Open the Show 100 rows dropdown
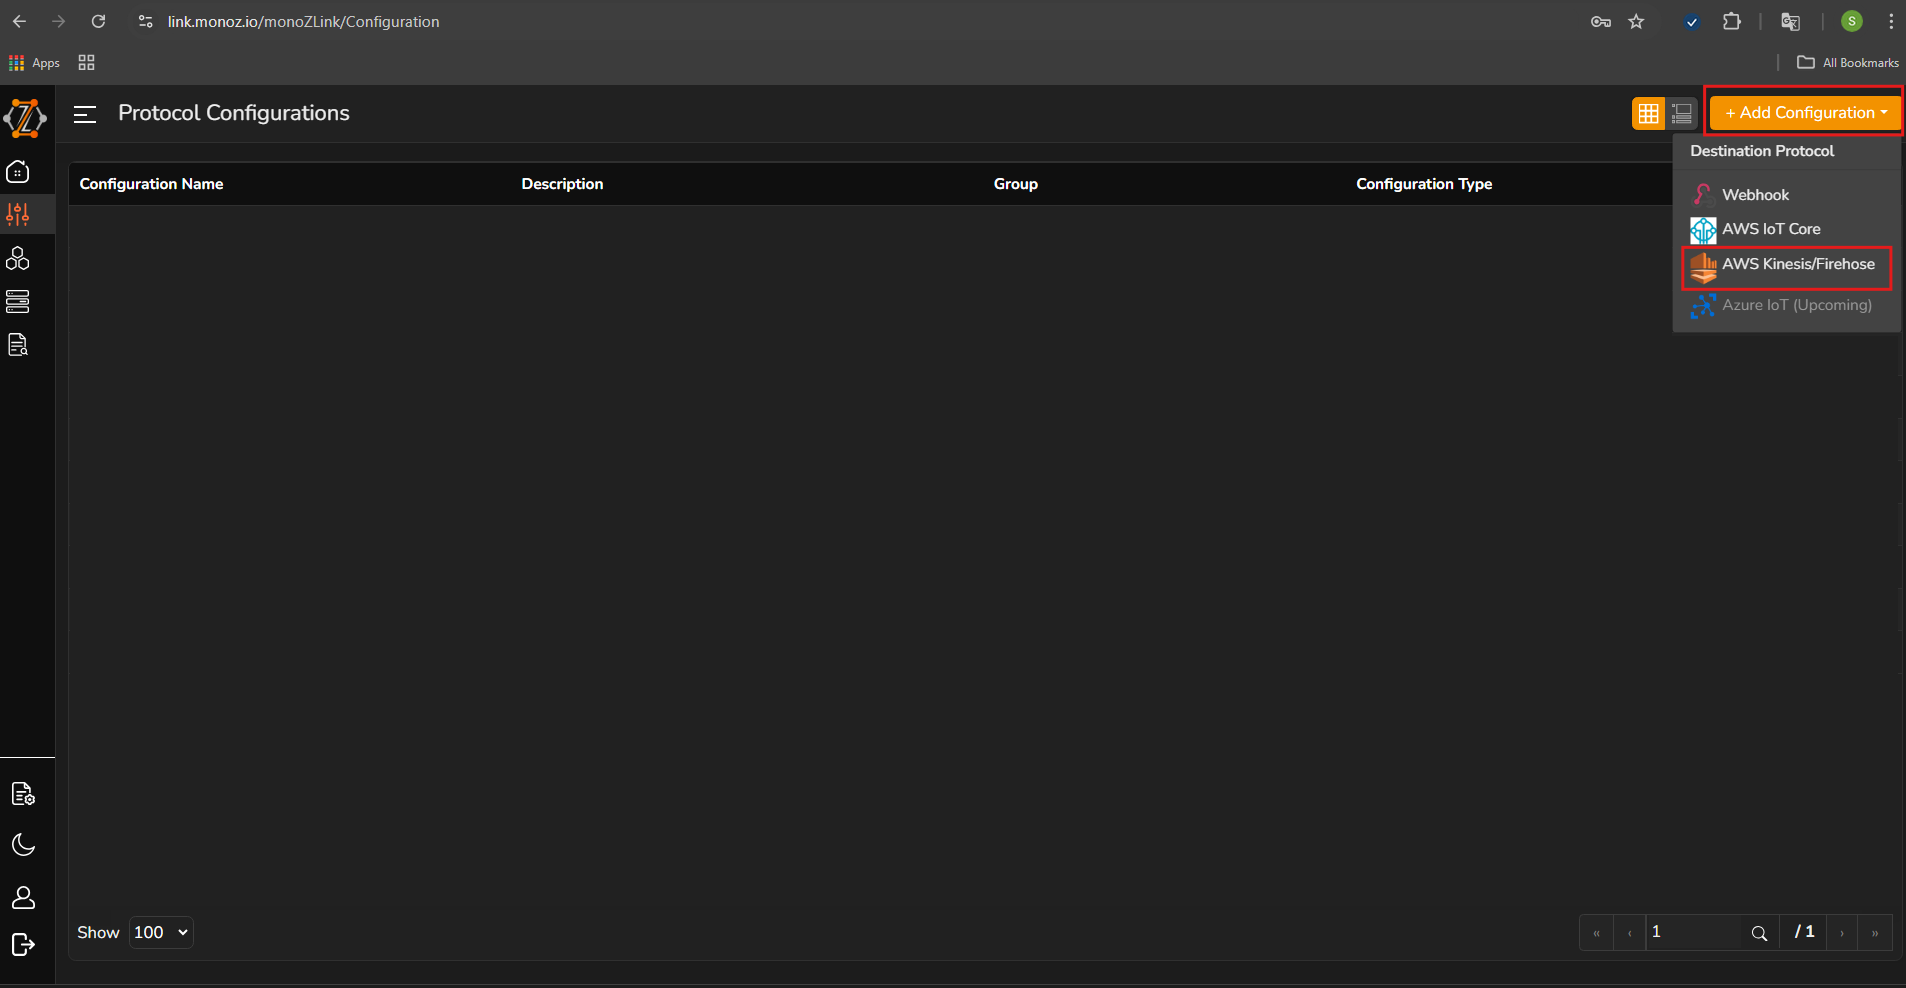The height and width of the screenshot is (988, 1906). (161, 932)
